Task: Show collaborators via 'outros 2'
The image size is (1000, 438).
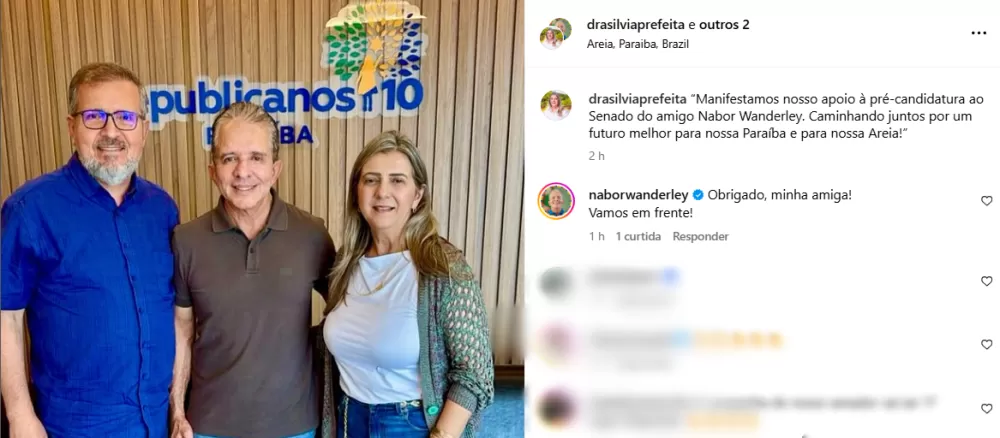Action: click(x=724, y=25)
